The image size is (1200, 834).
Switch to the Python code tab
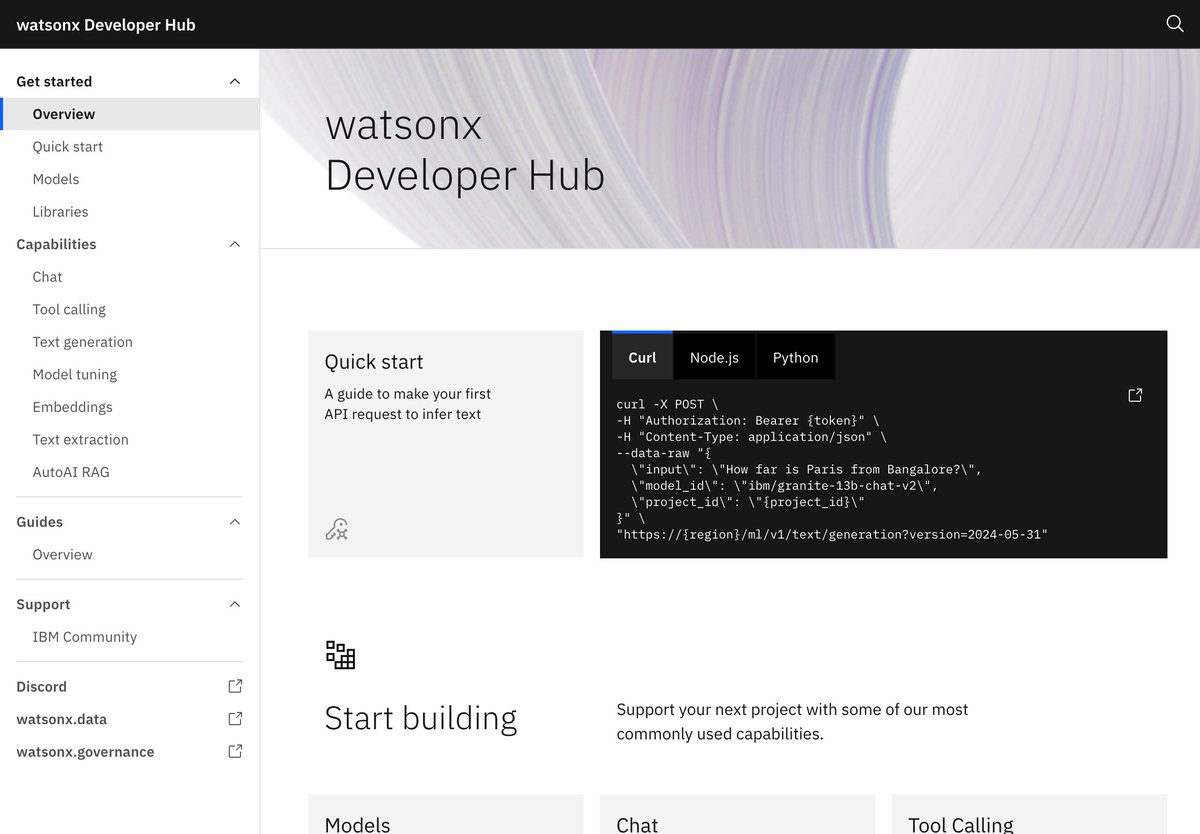click(795, 357)
